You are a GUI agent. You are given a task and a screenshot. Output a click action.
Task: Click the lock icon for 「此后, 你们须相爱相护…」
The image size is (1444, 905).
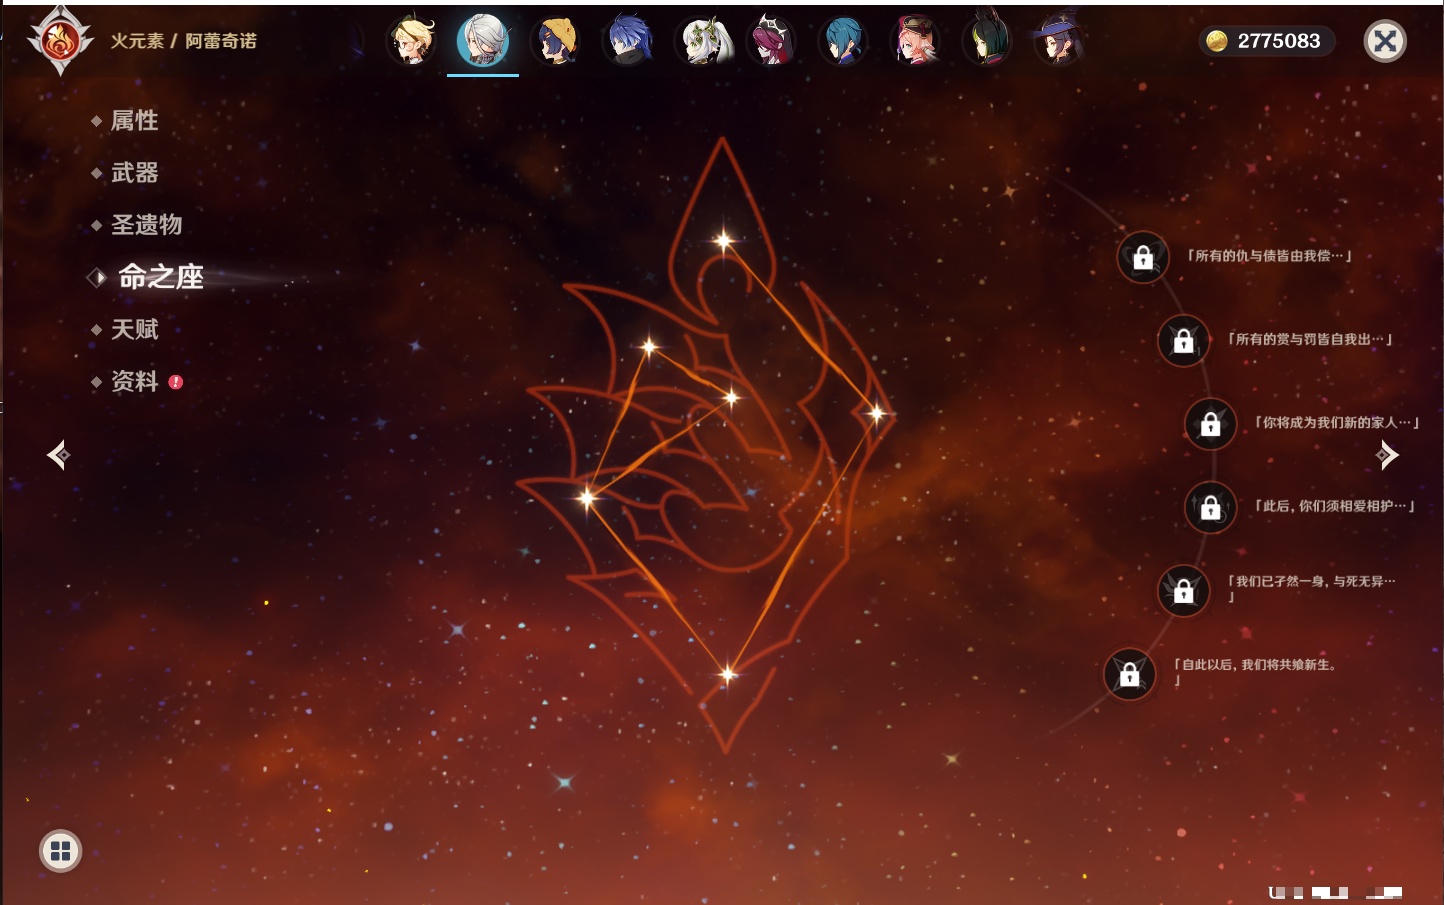[1210, 507]
